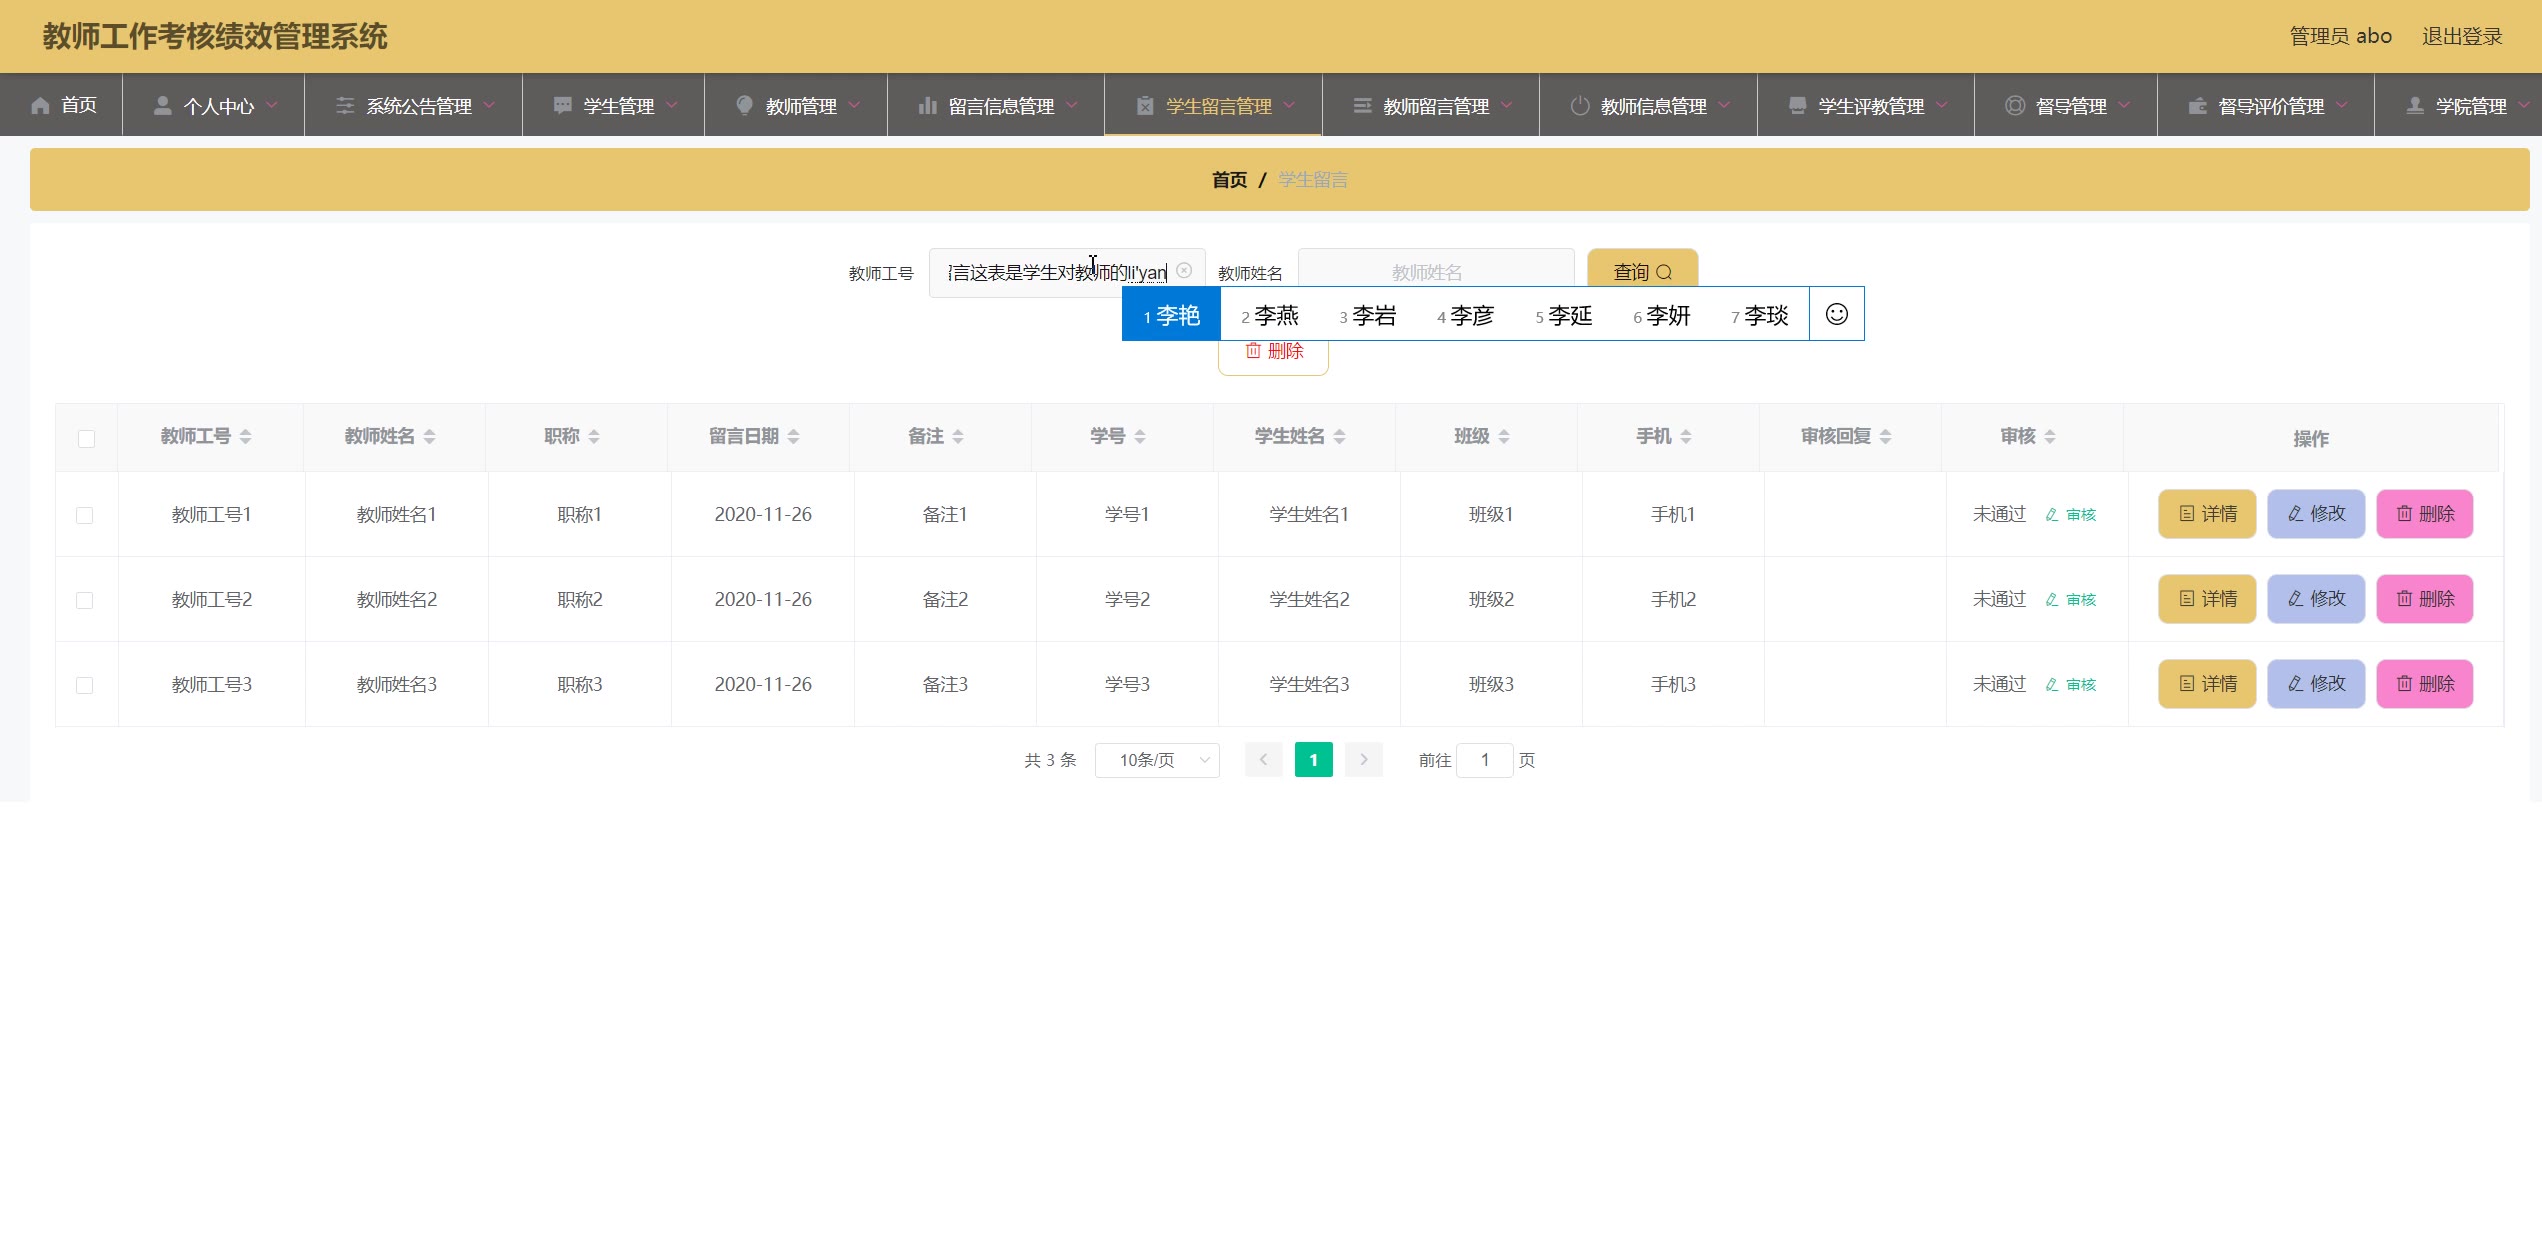Check the row checkbox for 教师工号2
Image resolution: width=2542 pixels, height=1254 pixels.
84,600
